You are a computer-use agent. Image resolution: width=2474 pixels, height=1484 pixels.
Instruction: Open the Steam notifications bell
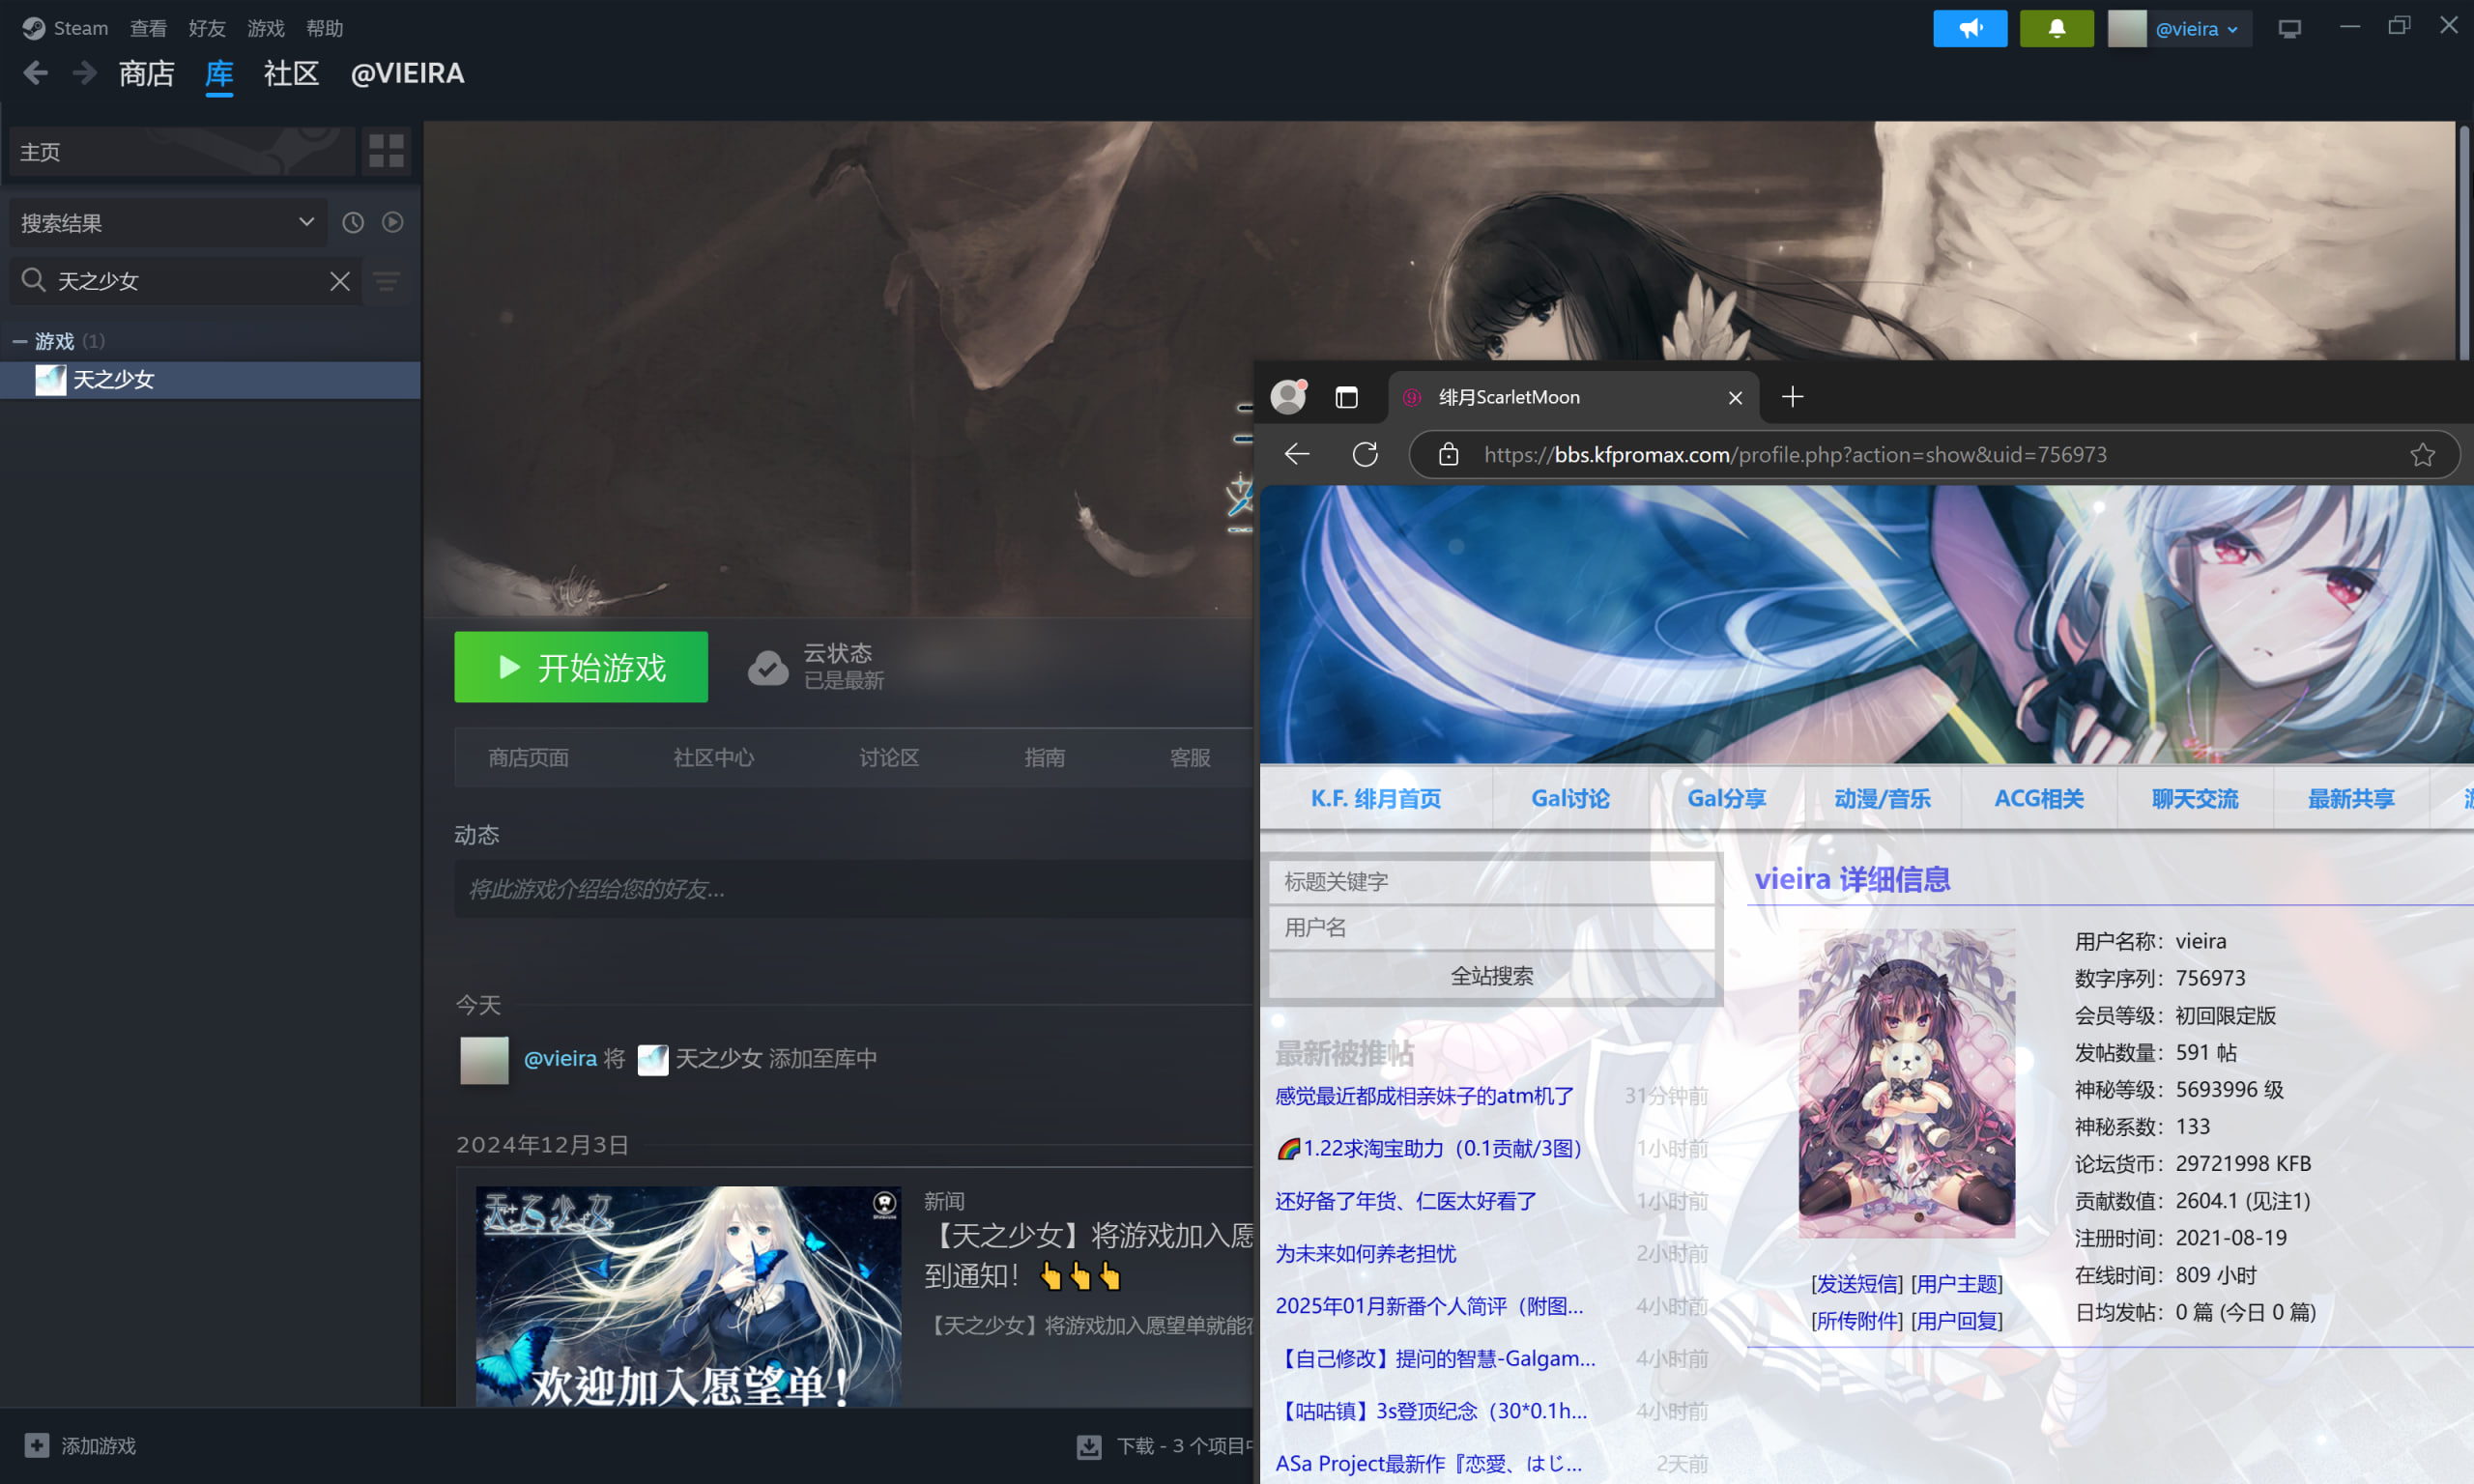(2056, 28)
